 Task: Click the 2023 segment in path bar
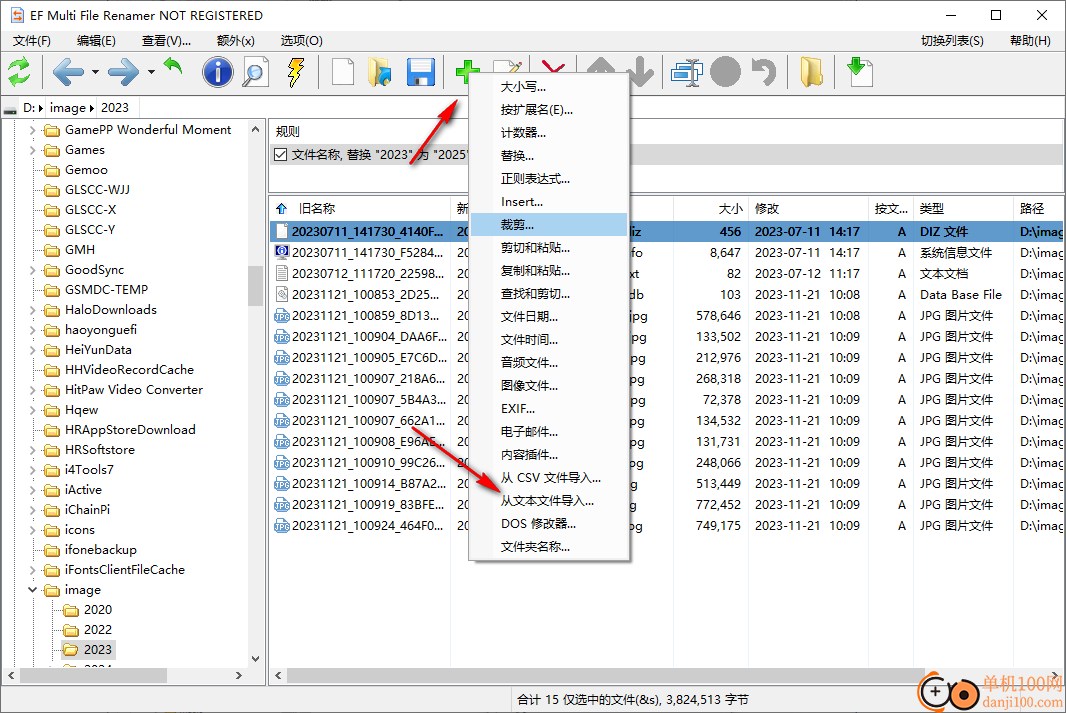pos(115,108)
